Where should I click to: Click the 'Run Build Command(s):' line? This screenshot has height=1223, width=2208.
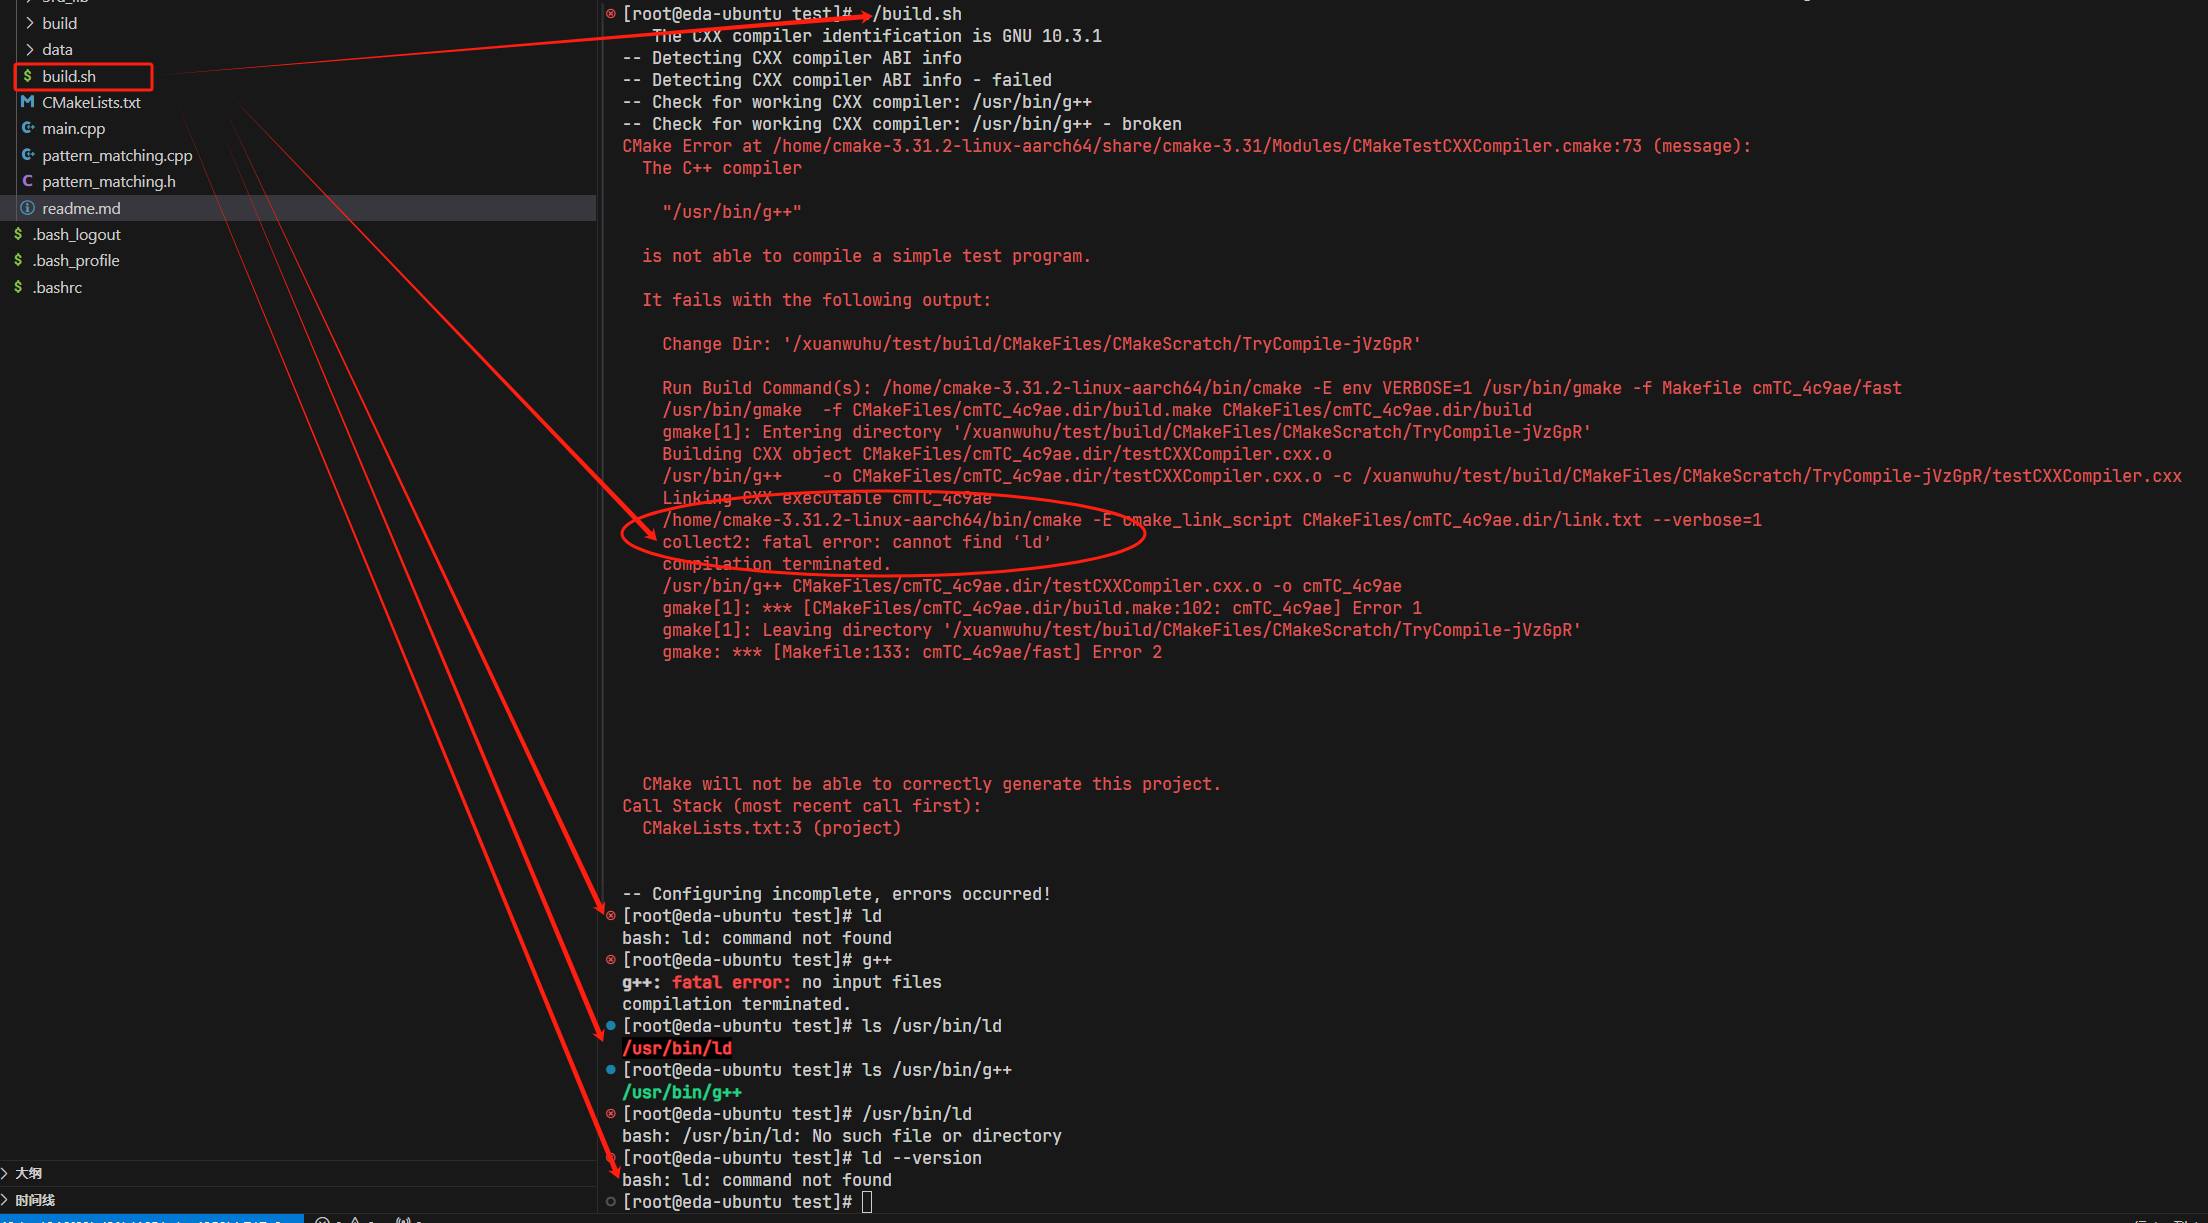[1282, 388]
